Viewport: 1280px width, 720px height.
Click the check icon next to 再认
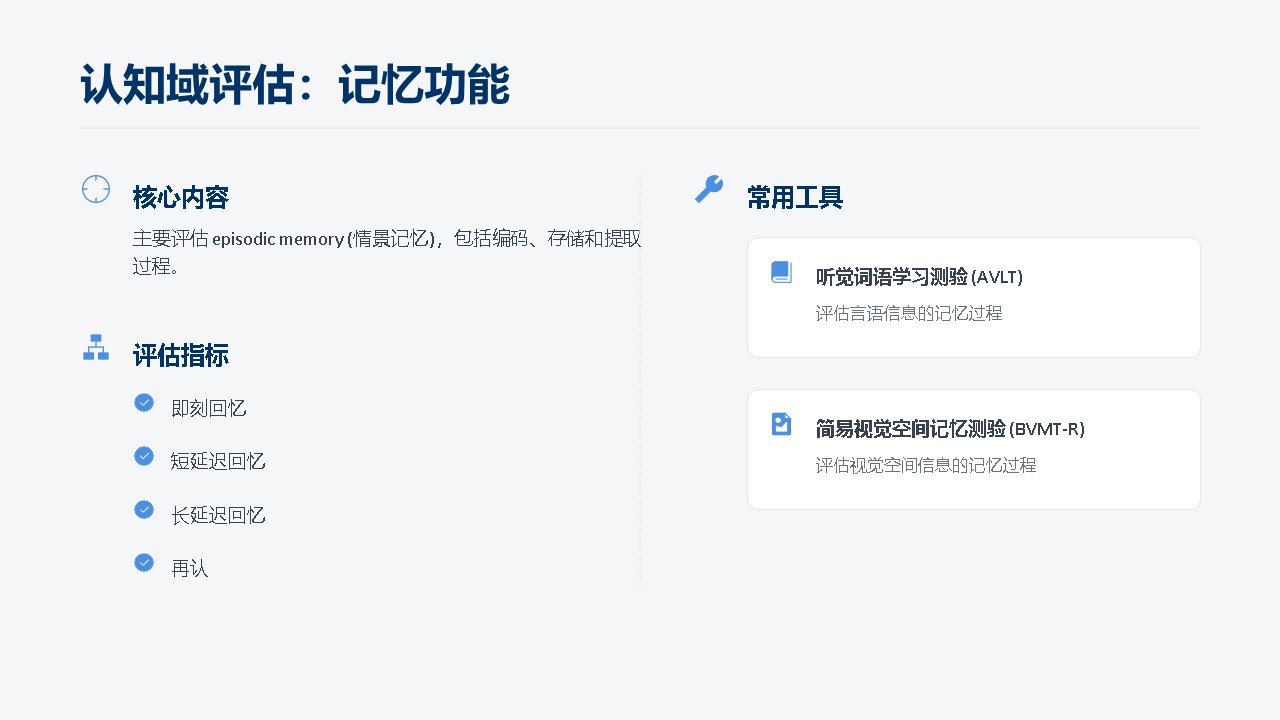[x=144, y=562]
